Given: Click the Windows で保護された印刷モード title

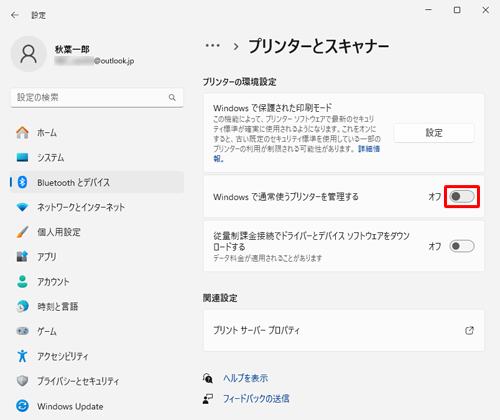Looking at the screenshot, I should click(272, 108).
